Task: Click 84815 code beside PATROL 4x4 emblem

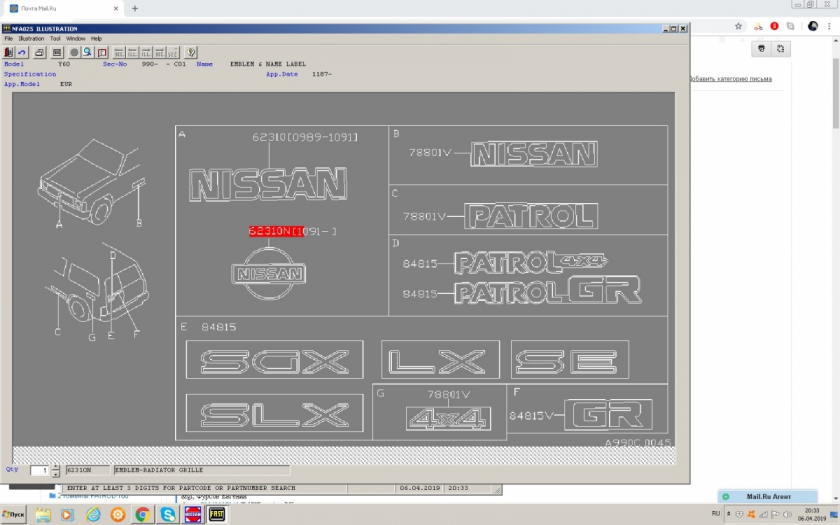Action: [419, 264]
